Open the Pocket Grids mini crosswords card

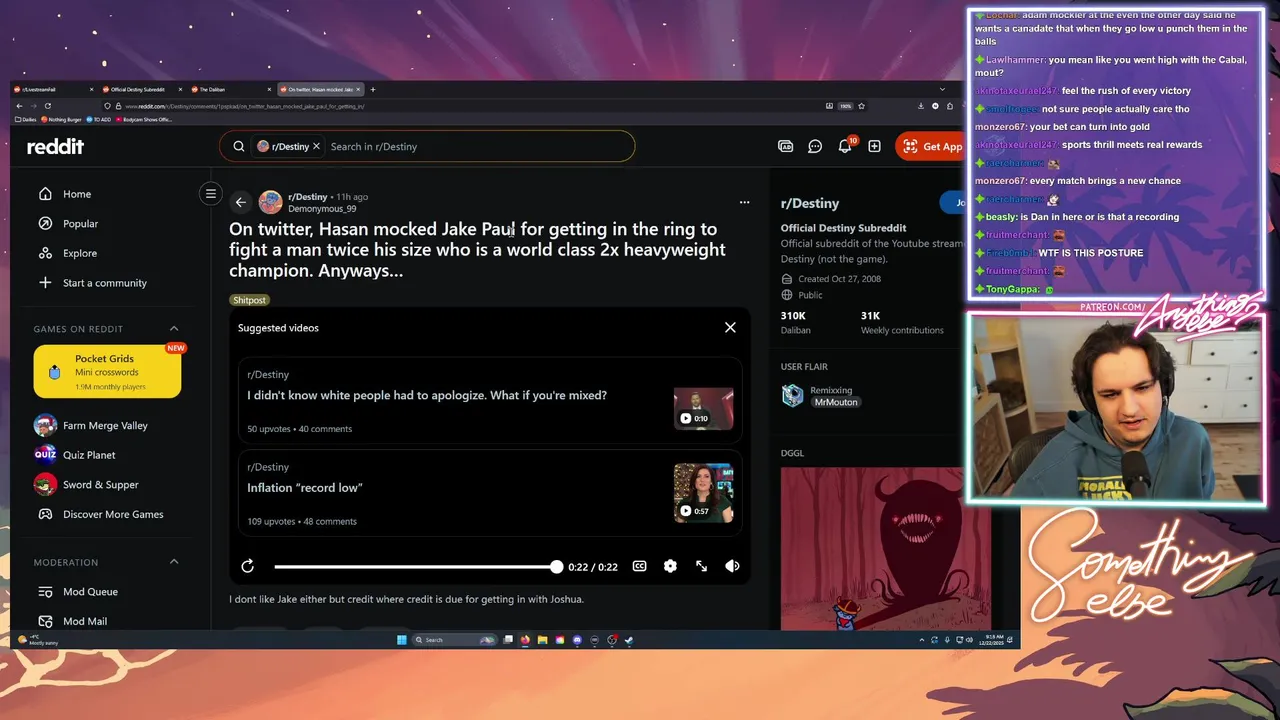[x=107, y=372]
